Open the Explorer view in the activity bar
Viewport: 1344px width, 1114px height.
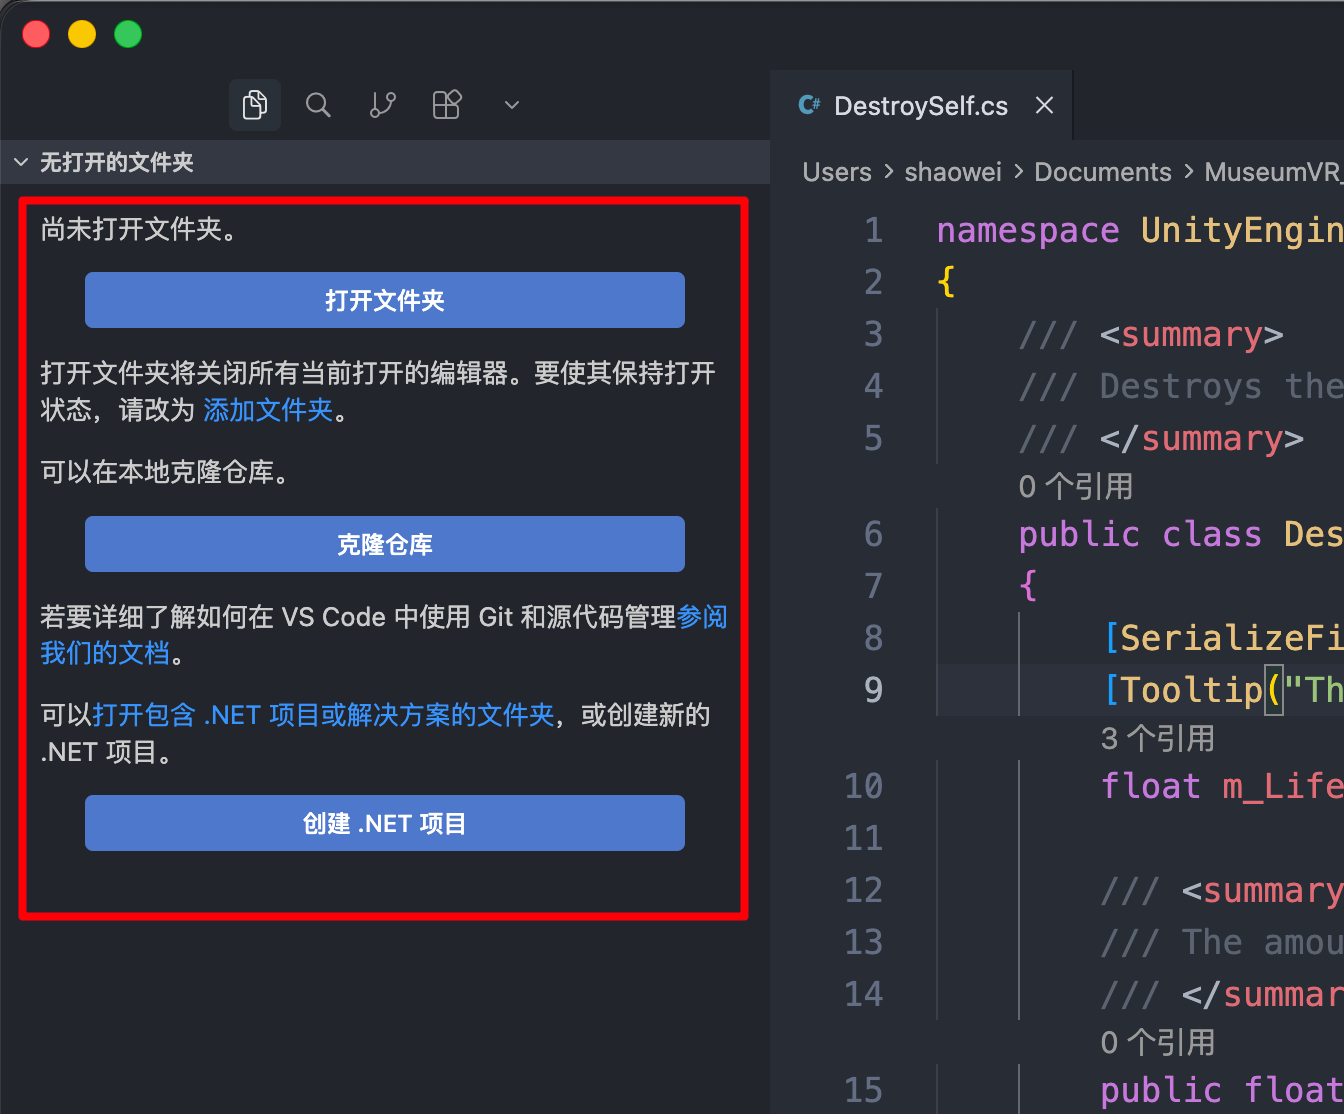coord(255,104)
